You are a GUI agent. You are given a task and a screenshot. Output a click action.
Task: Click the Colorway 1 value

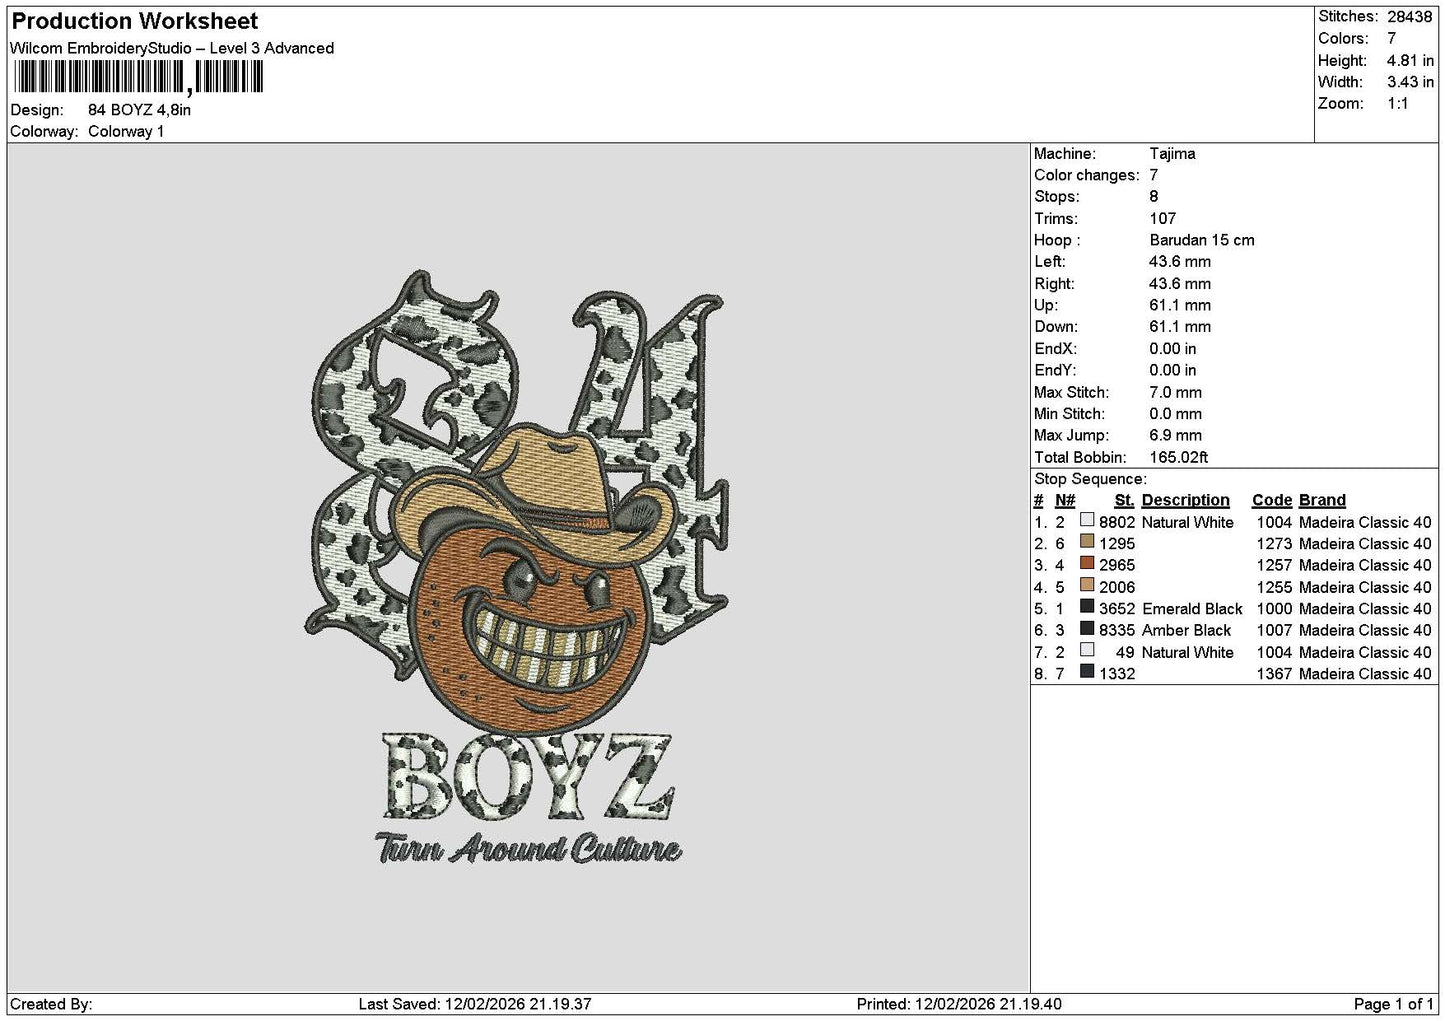[126, 132]
